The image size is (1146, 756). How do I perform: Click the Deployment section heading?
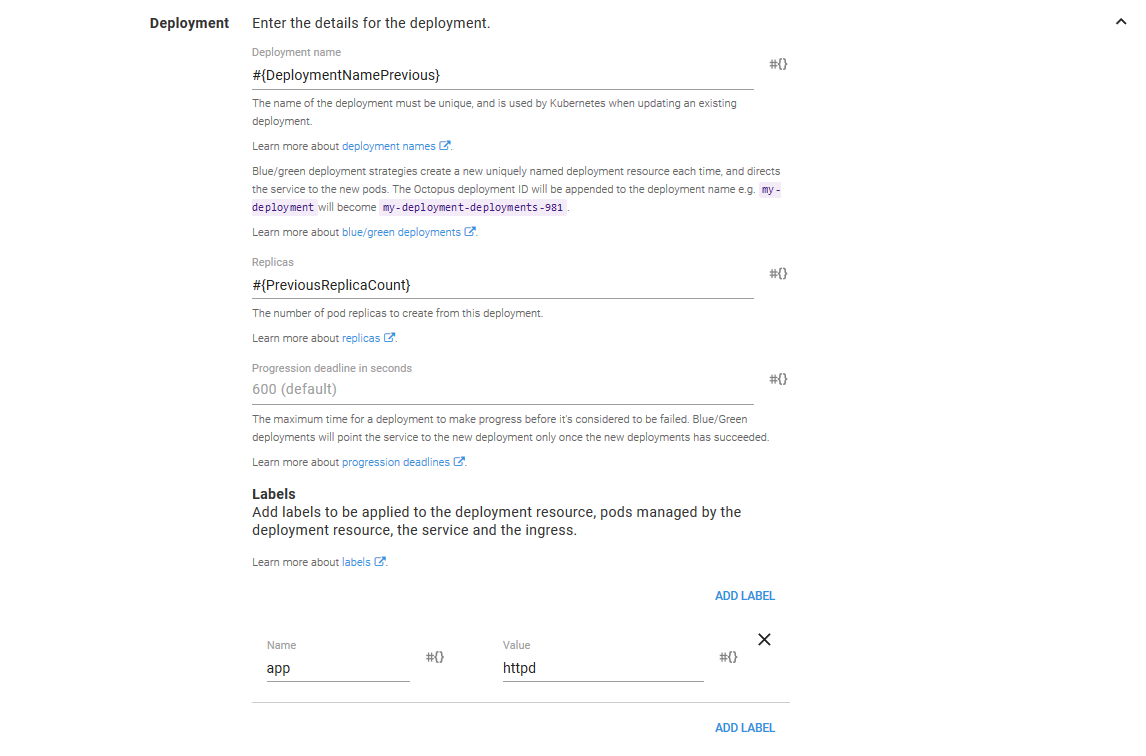pyautogui.click(x=189, y=23)
